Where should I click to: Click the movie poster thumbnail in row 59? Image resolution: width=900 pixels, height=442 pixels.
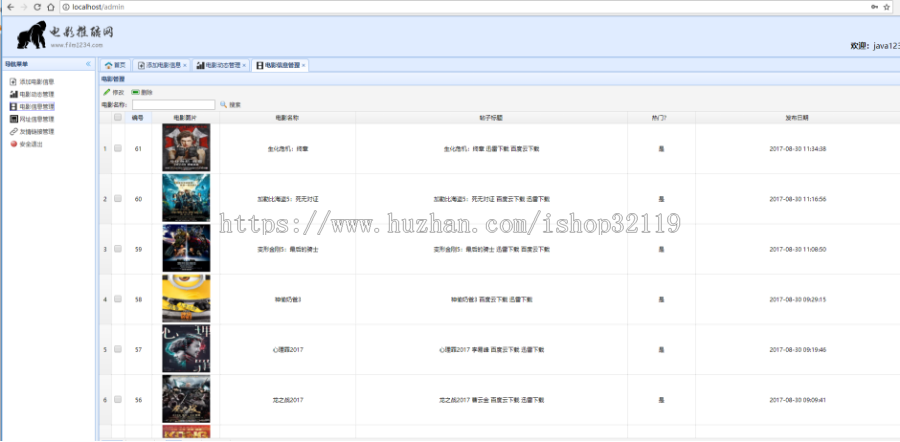tap(186, 249)
